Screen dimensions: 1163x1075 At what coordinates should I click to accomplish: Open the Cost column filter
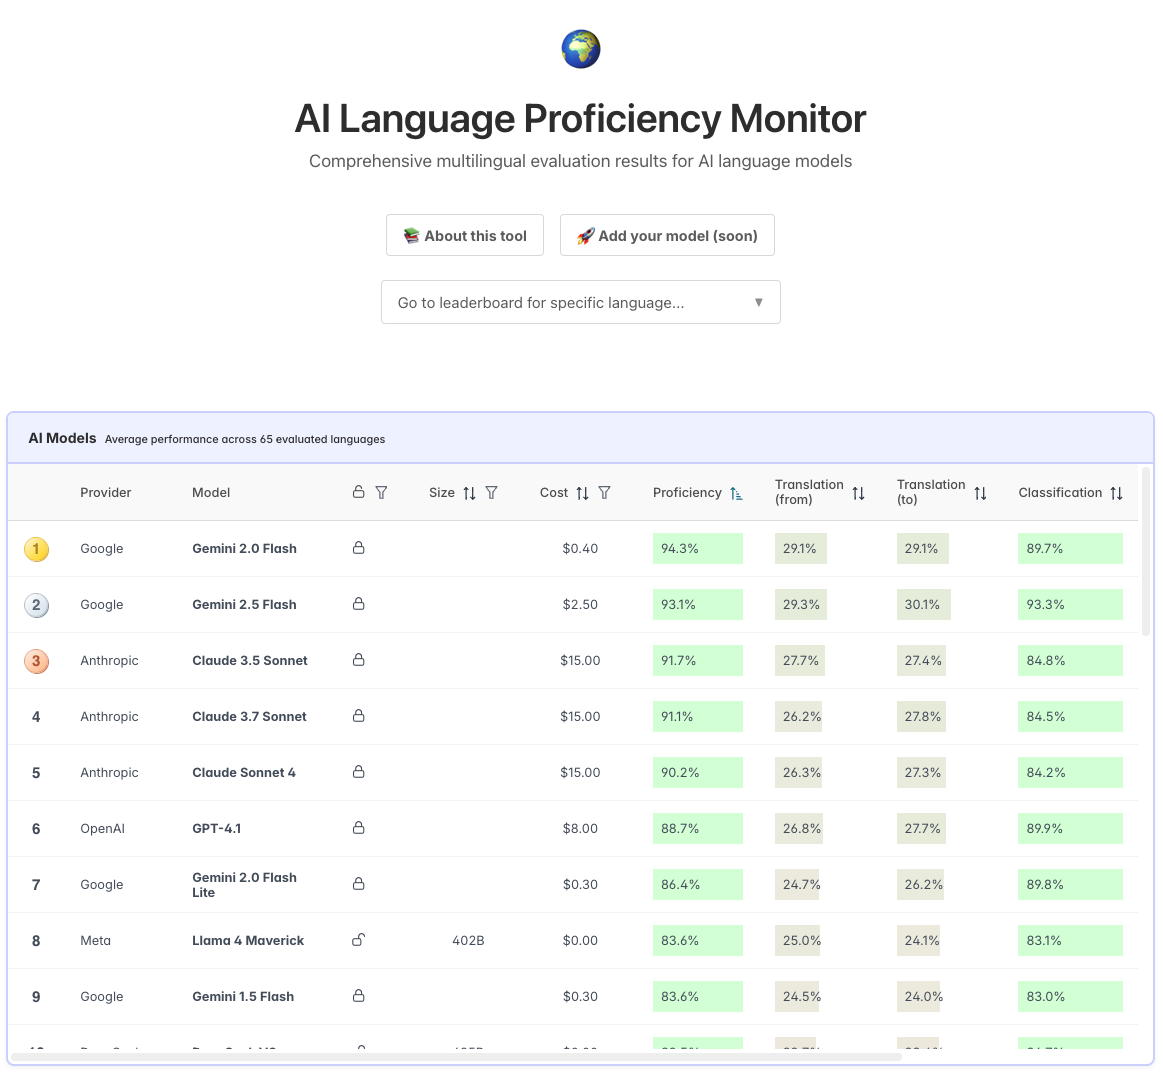(x=604, y=493)
